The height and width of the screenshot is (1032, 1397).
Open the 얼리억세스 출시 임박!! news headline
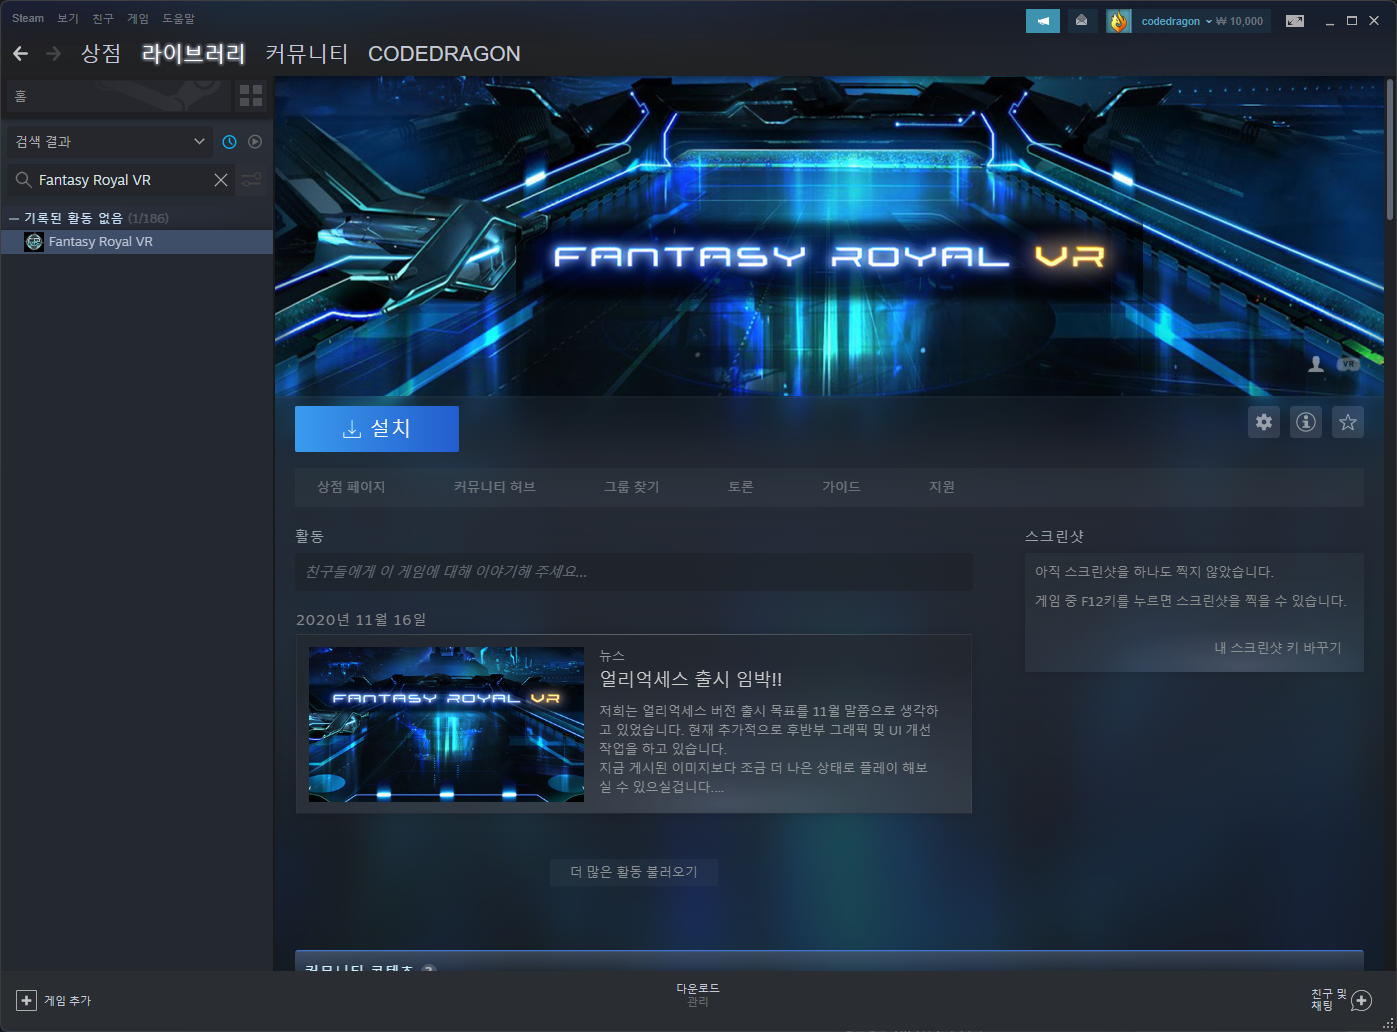[x=691, y=679]
